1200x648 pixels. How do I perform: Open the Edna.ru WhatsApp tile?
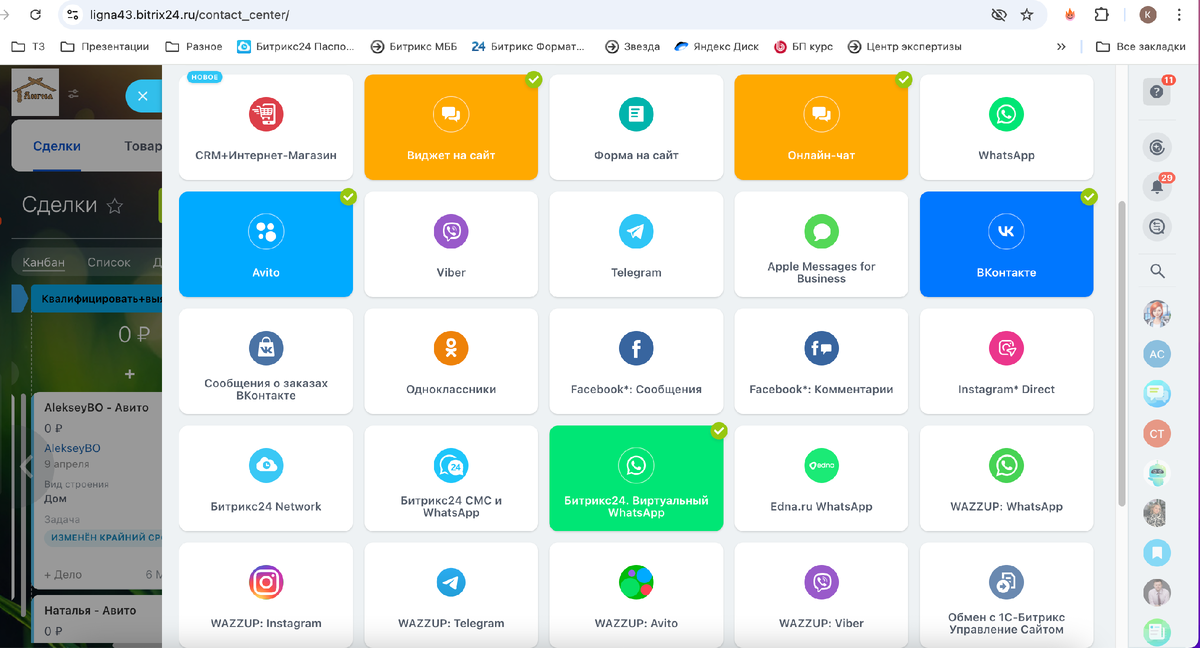(821, 478)
